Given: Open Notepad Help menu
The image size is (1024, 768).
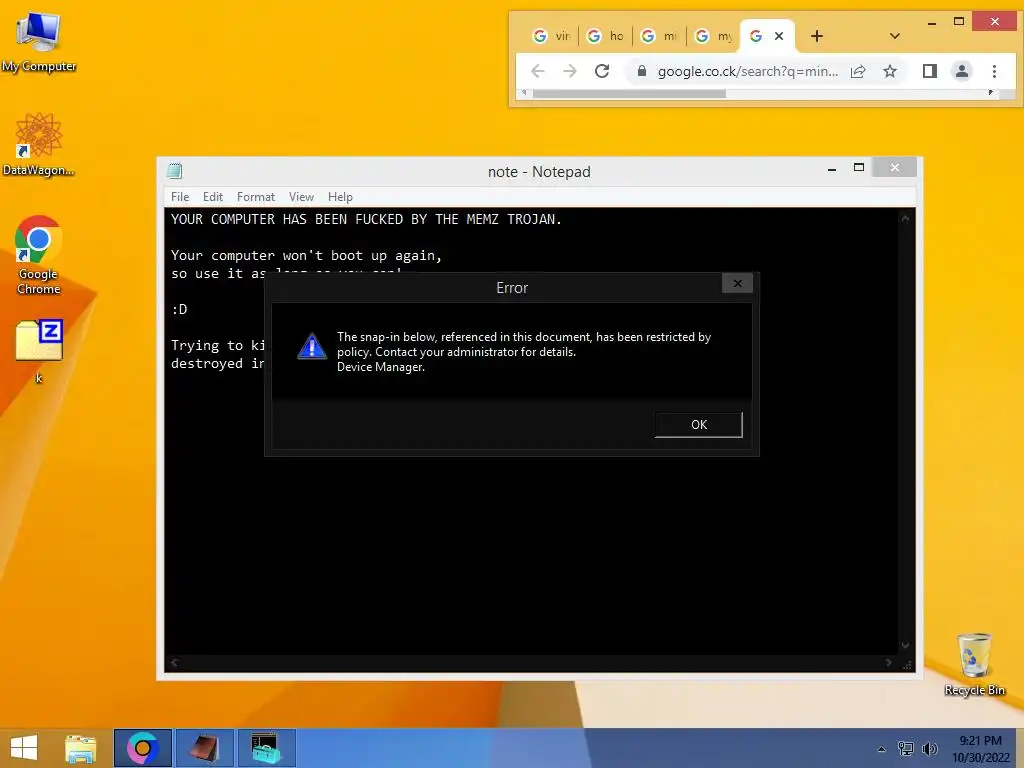Looking at the screenshot, I should click(340, 197).
